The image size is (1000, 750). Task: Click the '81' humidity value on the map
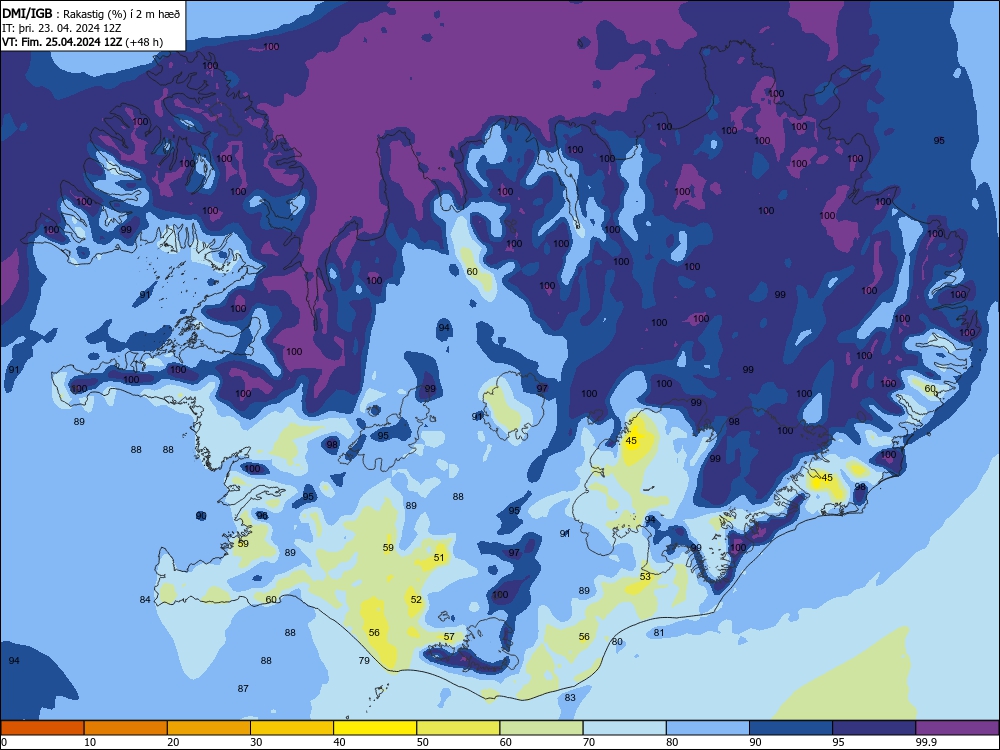pyautogui.click(x=659, y=633)
